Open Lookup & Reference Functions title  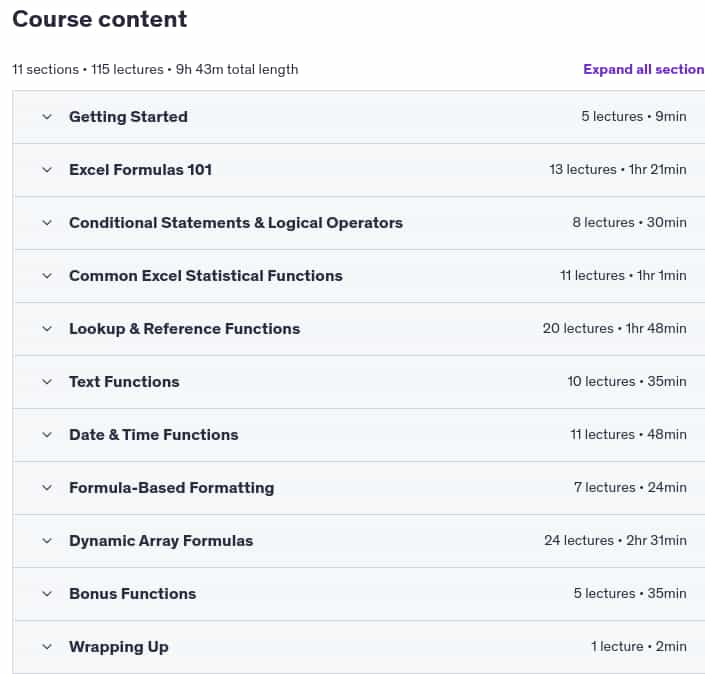tap(184, 329)
